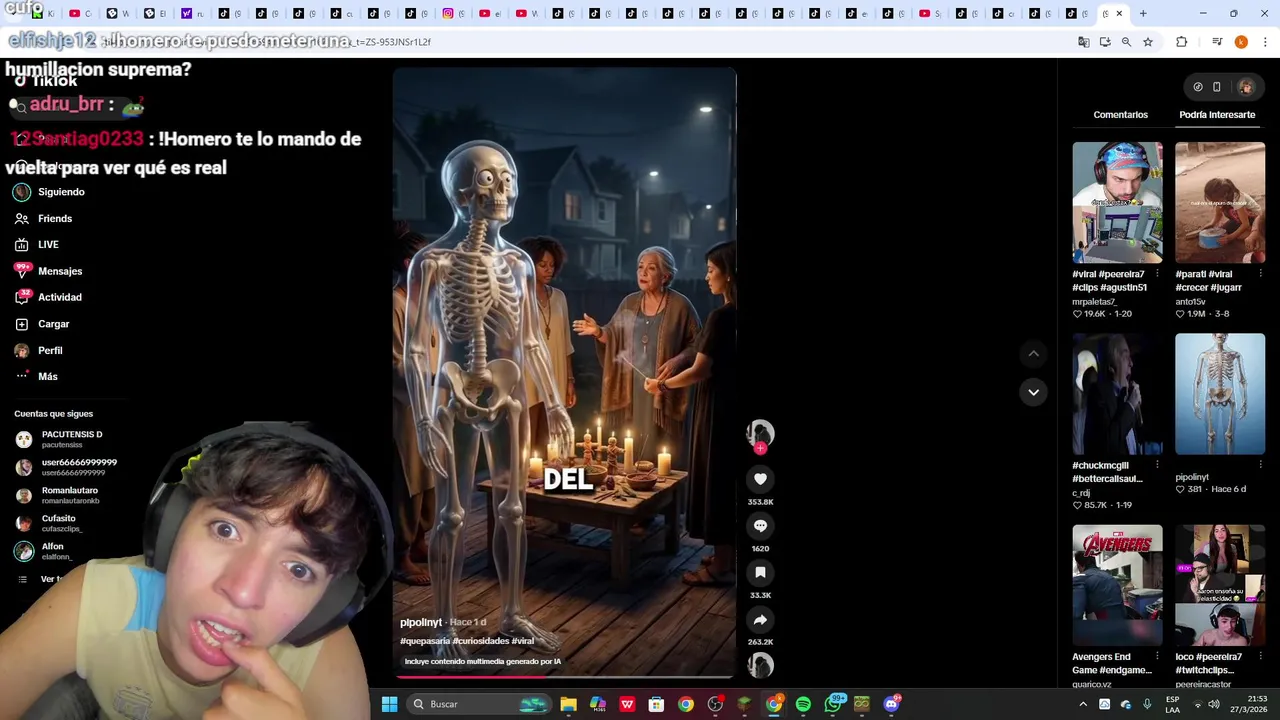
Task: Go to previous video with up arrow
Action: tap(1033, 353)
